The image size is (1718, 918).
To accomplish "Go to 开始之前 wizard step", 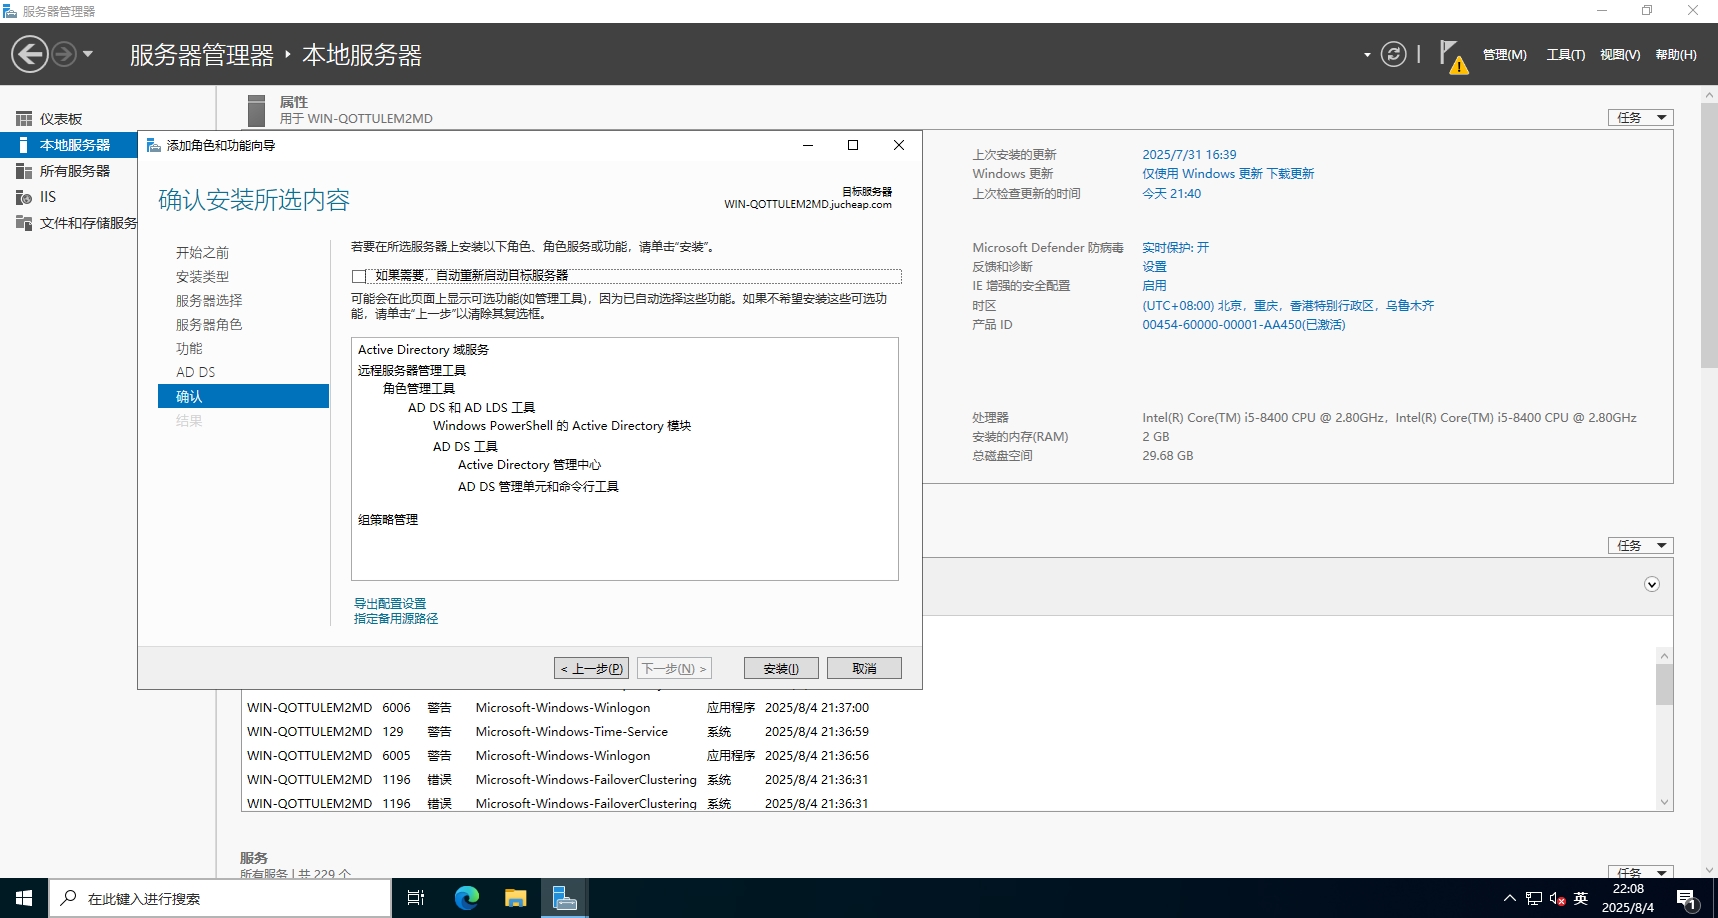I will 203,253.
